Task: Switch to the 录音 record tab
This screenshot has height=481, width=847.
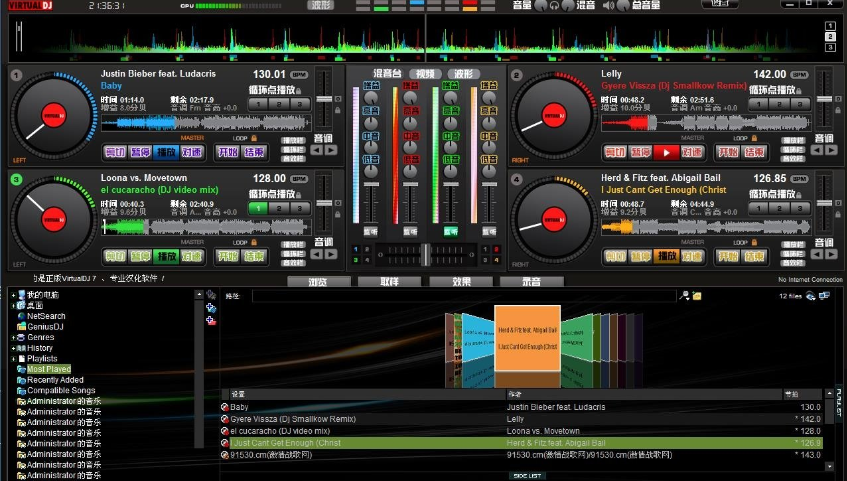Action: pyautogui.click(x=532, y=282)
